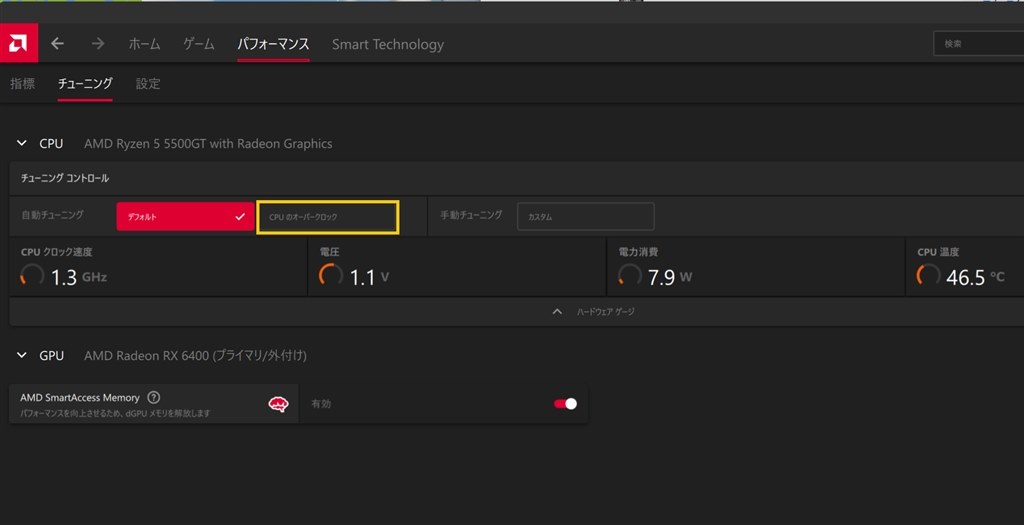Toggle the SmartAccess Memory 有効 switch

(x=566, y=404)
